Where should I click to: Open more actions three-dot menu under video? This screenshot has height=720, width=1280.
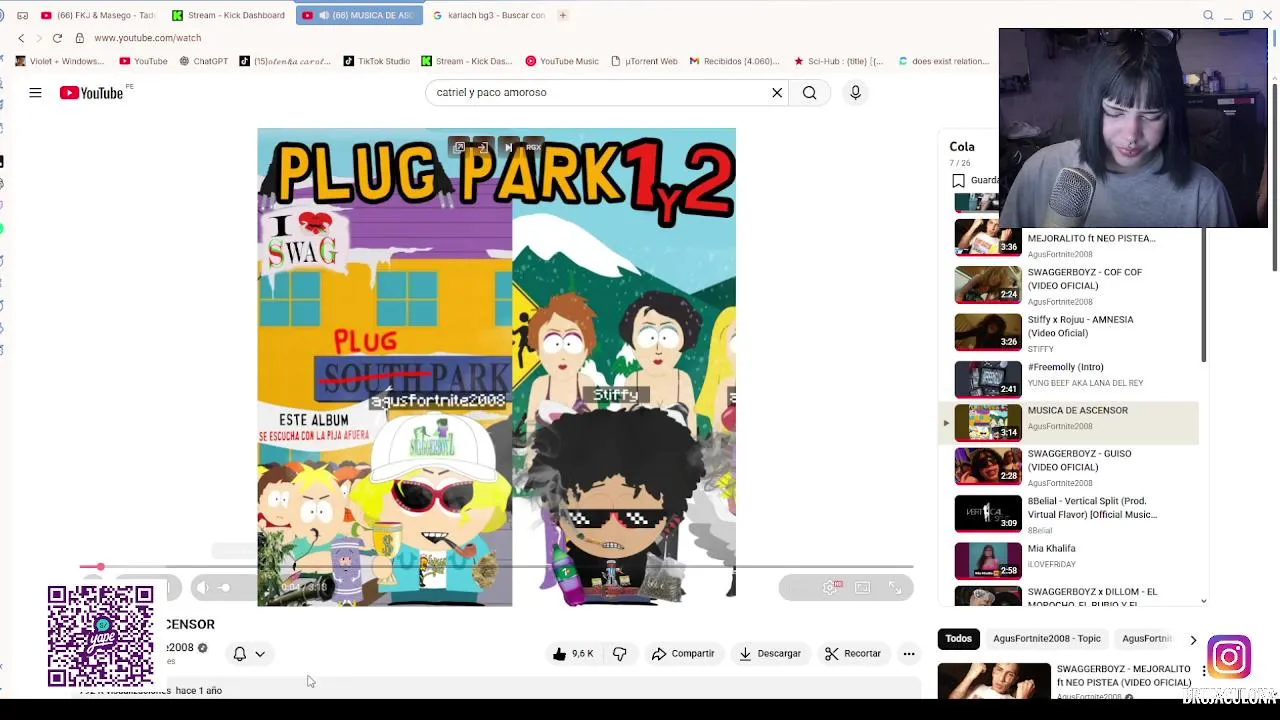(909, 654)
